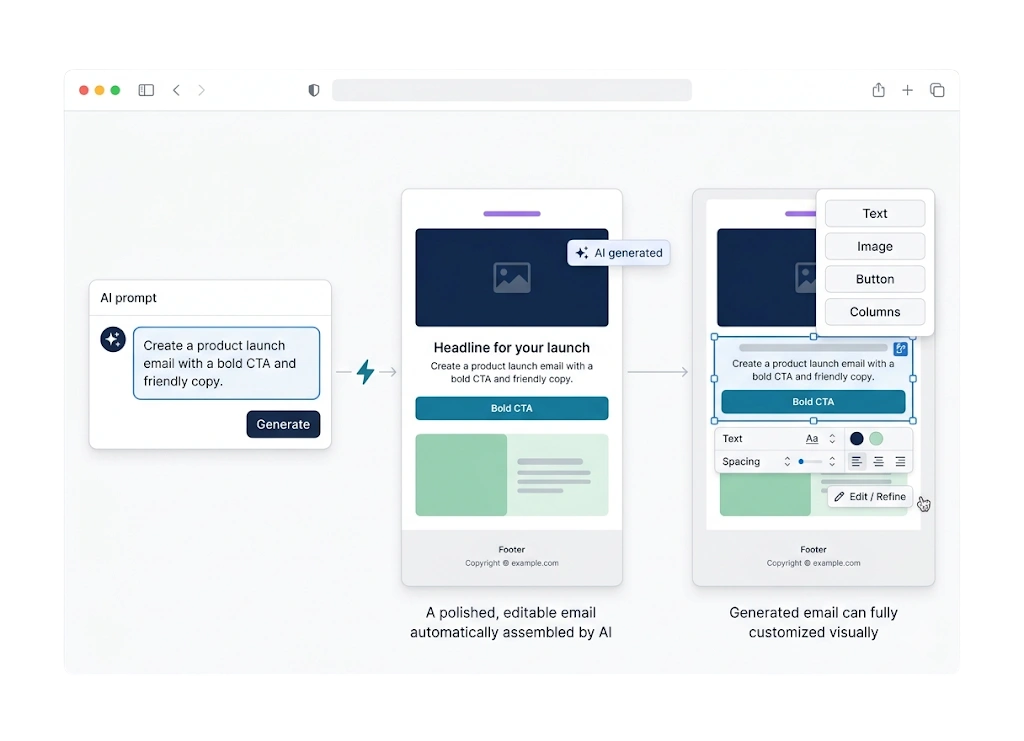The height and width of the screenshot is (741, 1024).
Task: Click the 'Footer' label in the right email editor
Action: 813,550
